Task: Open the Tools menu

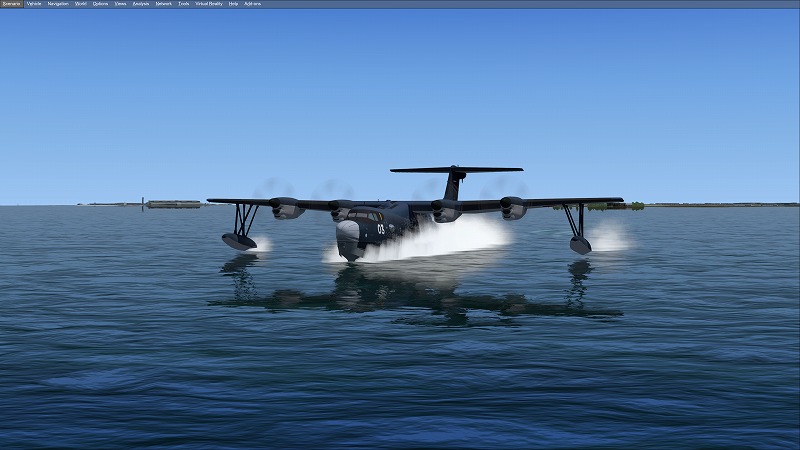Action: click(184, 4)
